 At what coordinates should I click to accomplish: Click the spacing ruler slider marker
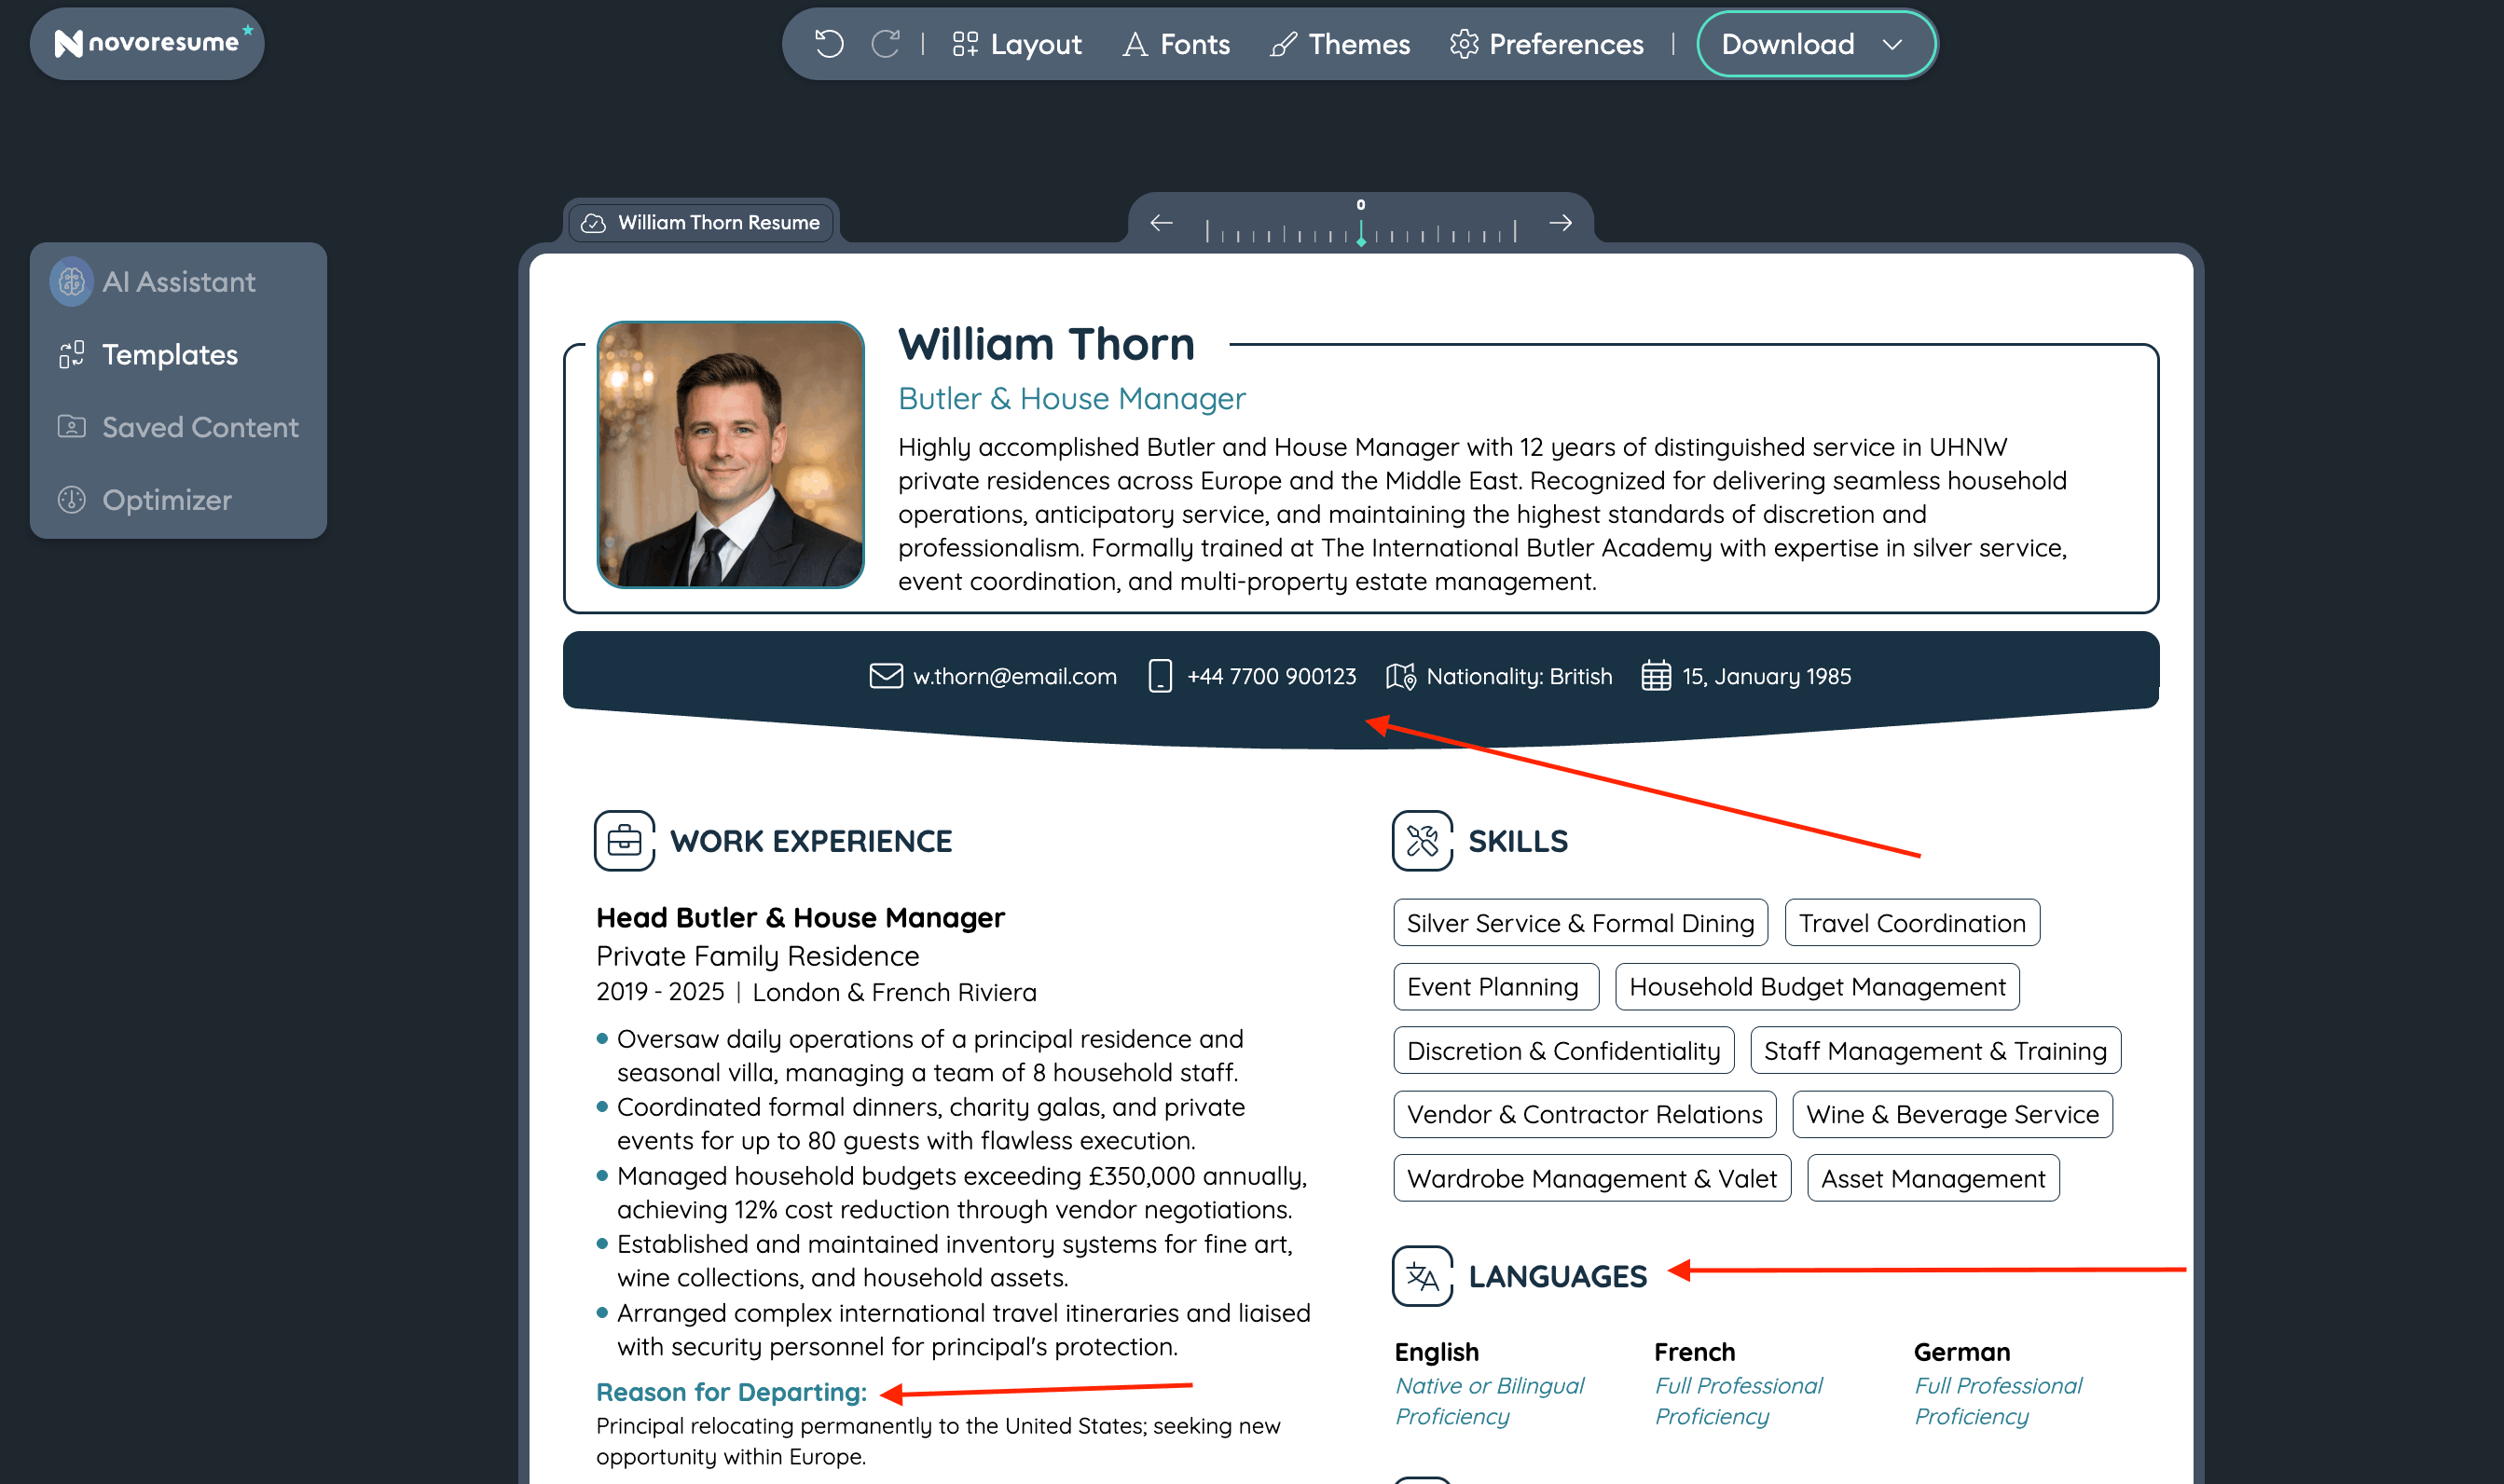[x=1361, y=236]
